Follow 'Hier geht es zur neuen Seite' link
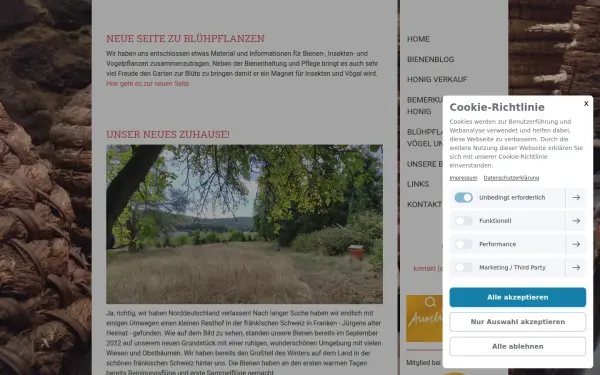 [x=147, y=83]
